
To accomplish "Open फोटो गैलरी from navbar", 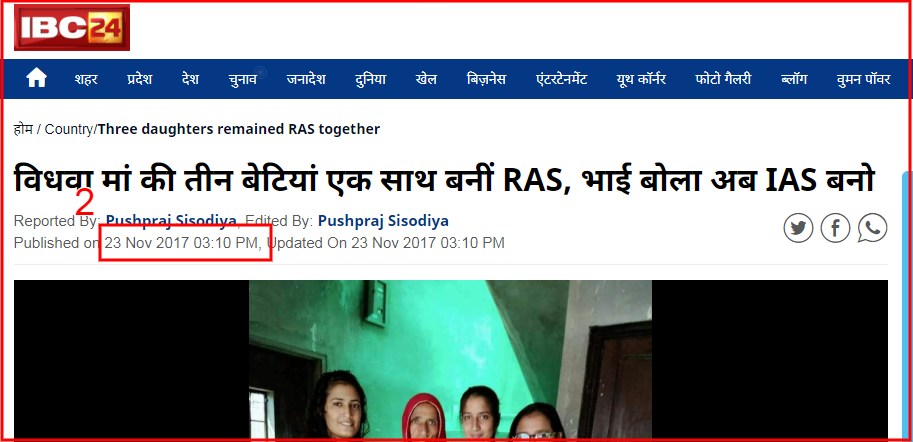I will coord(723,79).
